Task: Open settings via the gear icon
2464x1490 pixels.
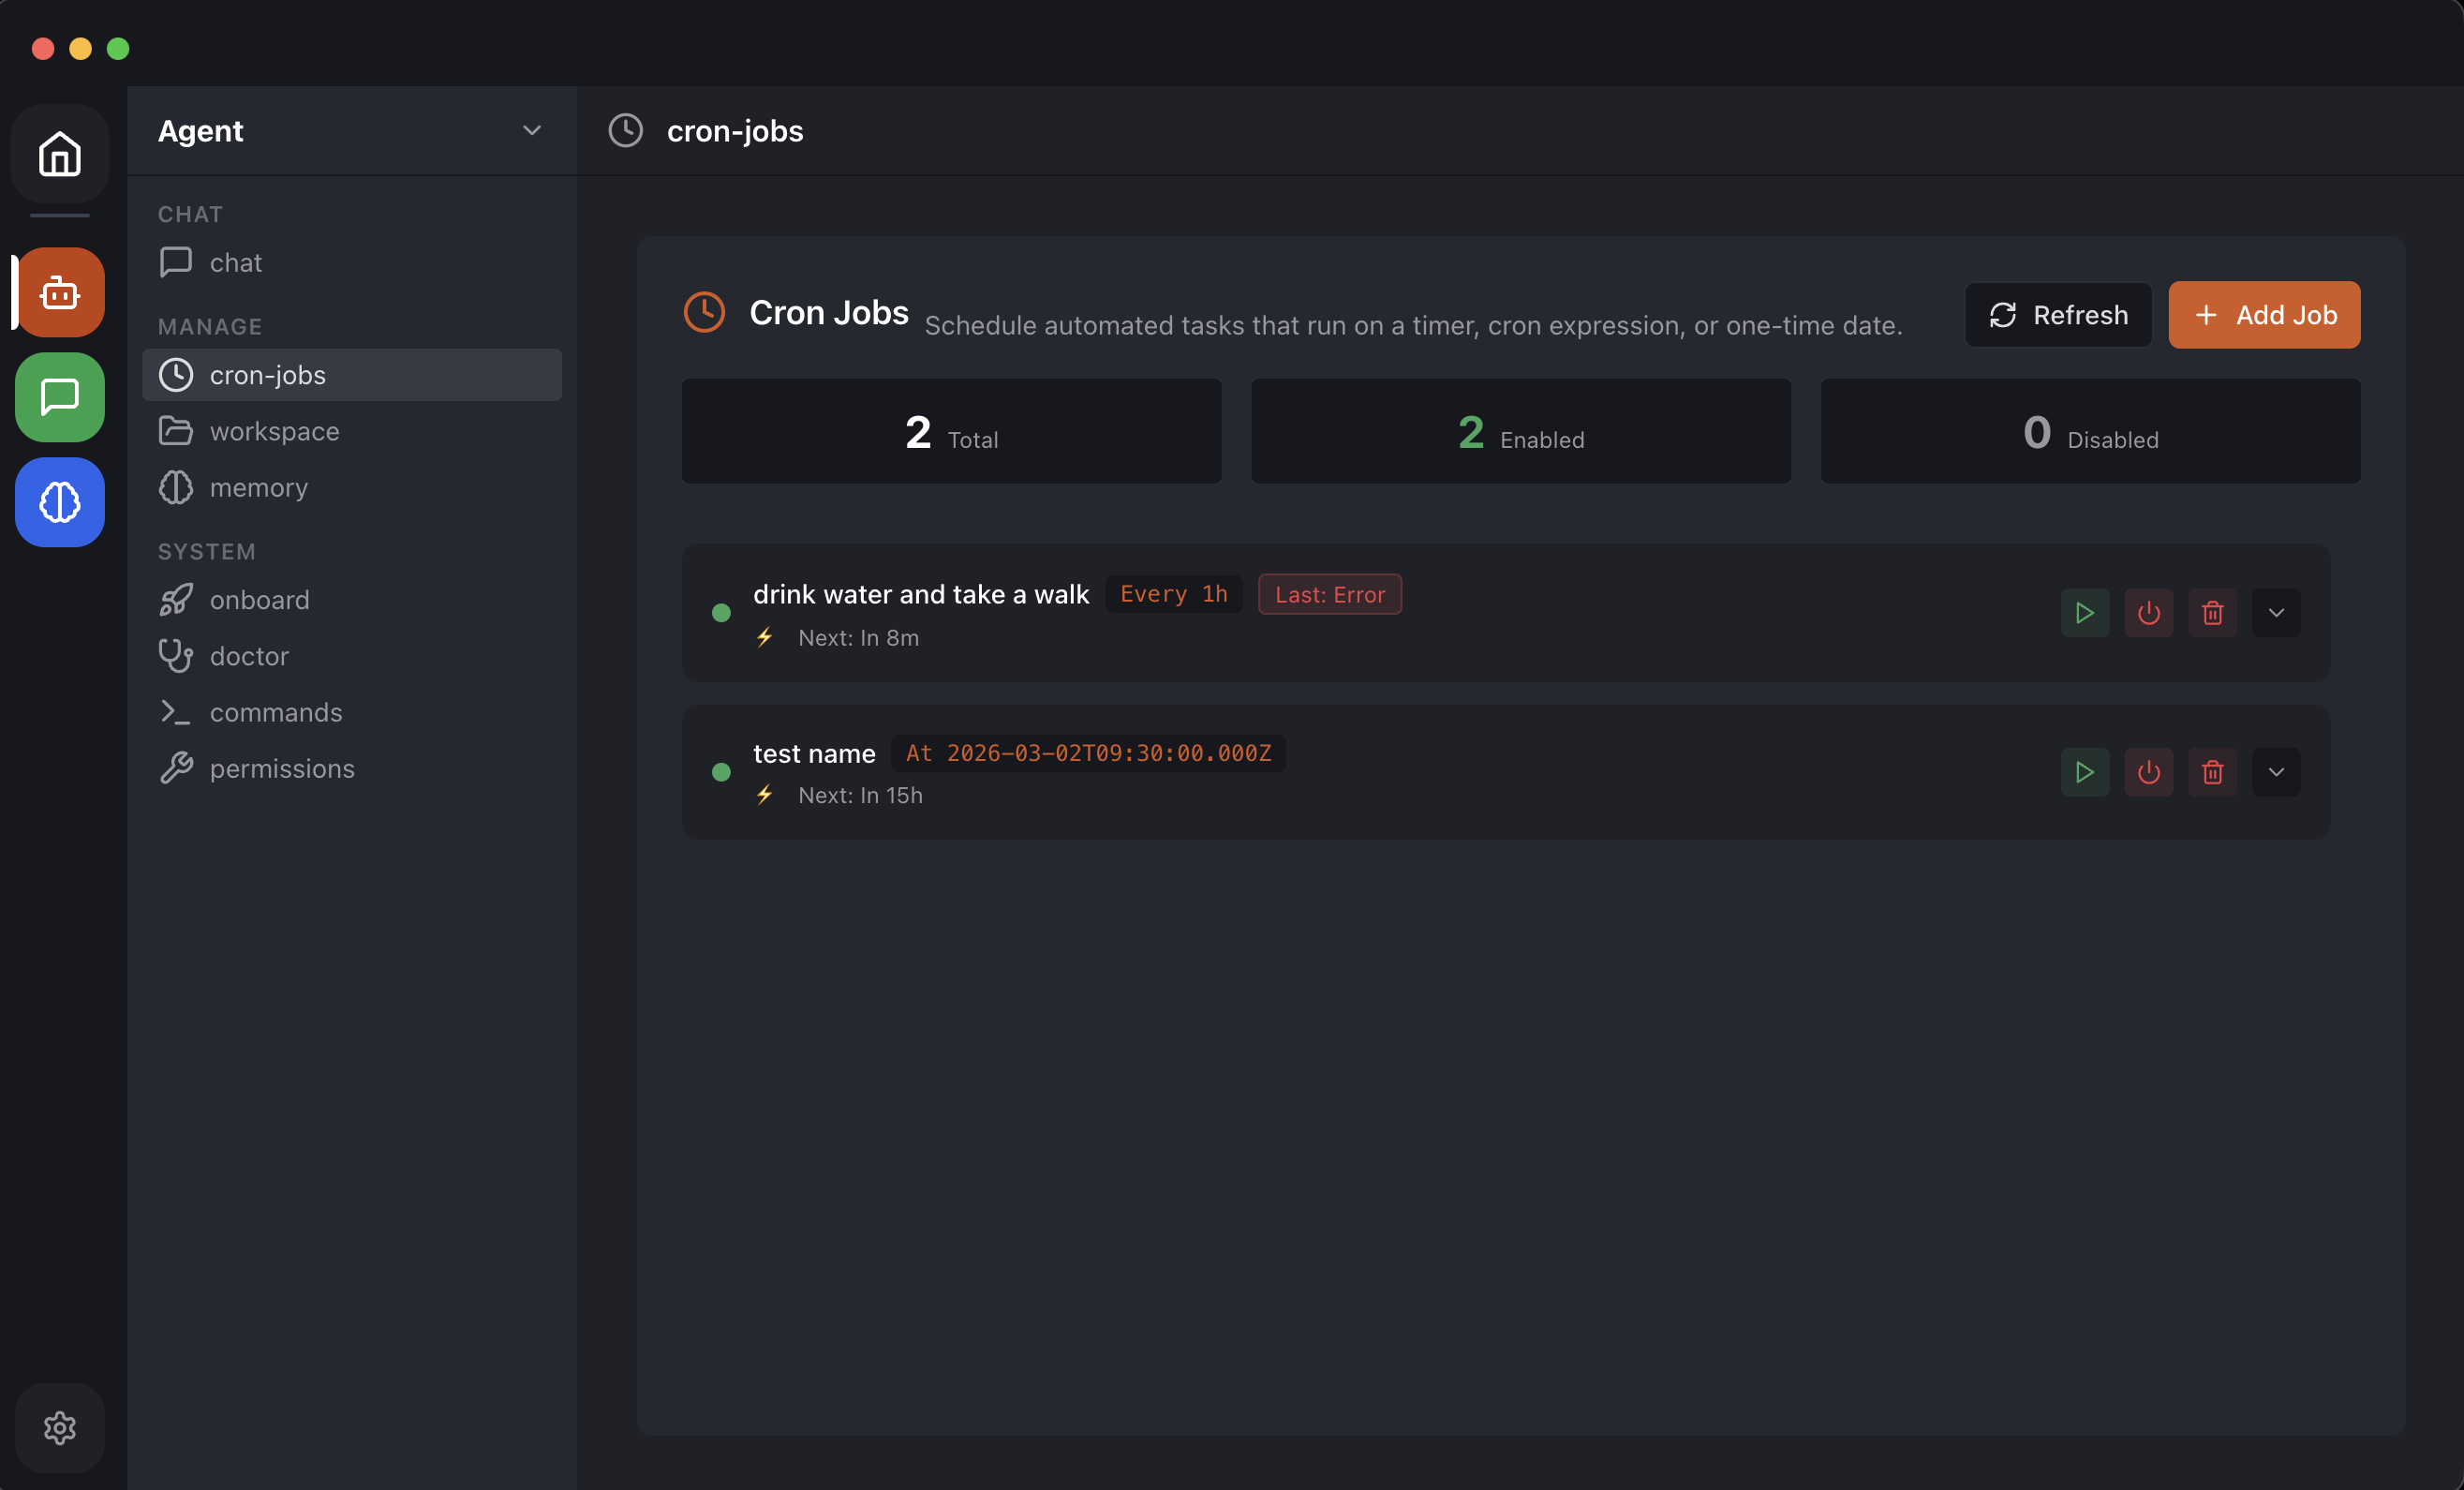Action: pyautogui.click(x=59, y=1428)
